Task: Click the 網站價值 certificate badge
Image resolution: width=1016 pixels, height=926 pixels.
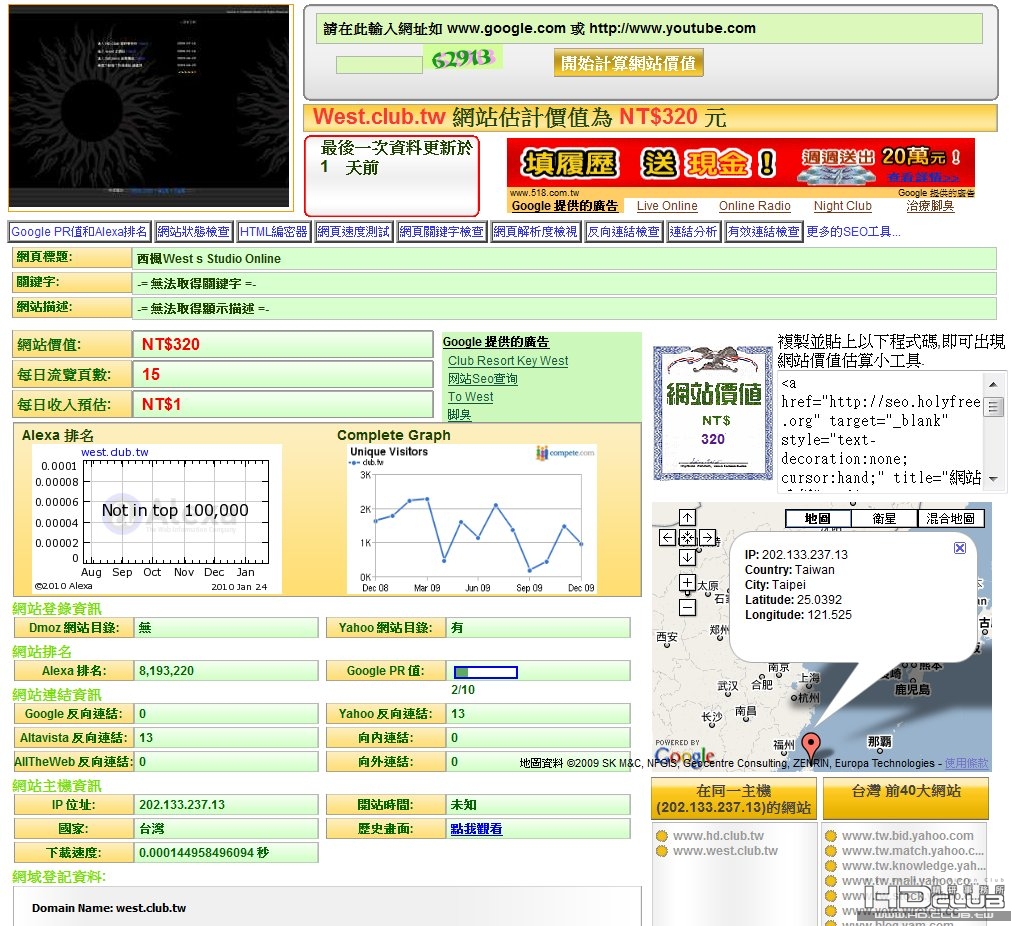Action: (713, 413)
